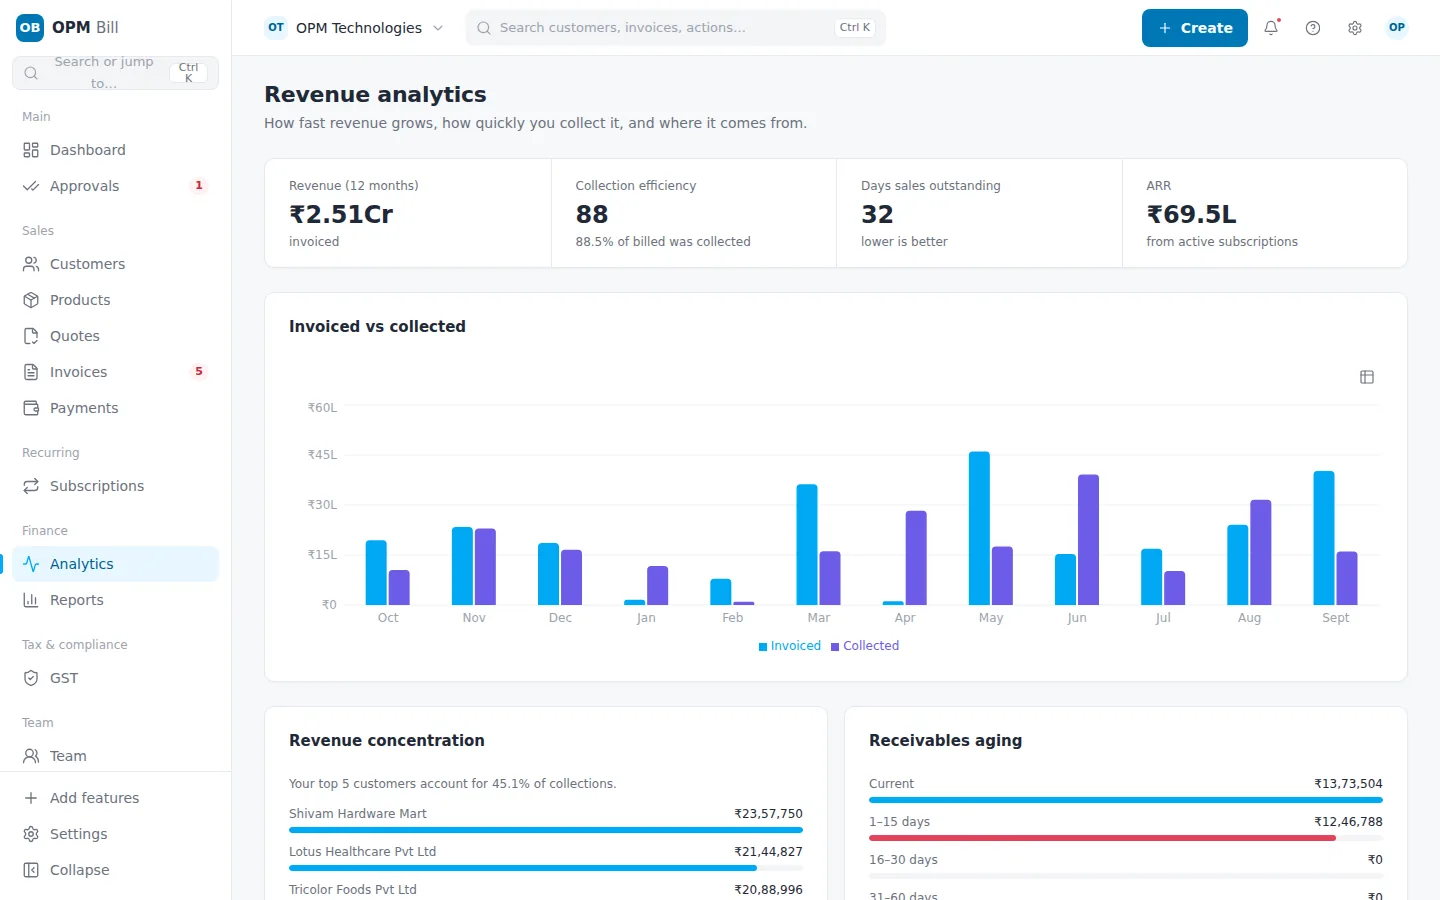
Task: Open the gear settings icon in top bar
Action: 1355,28
